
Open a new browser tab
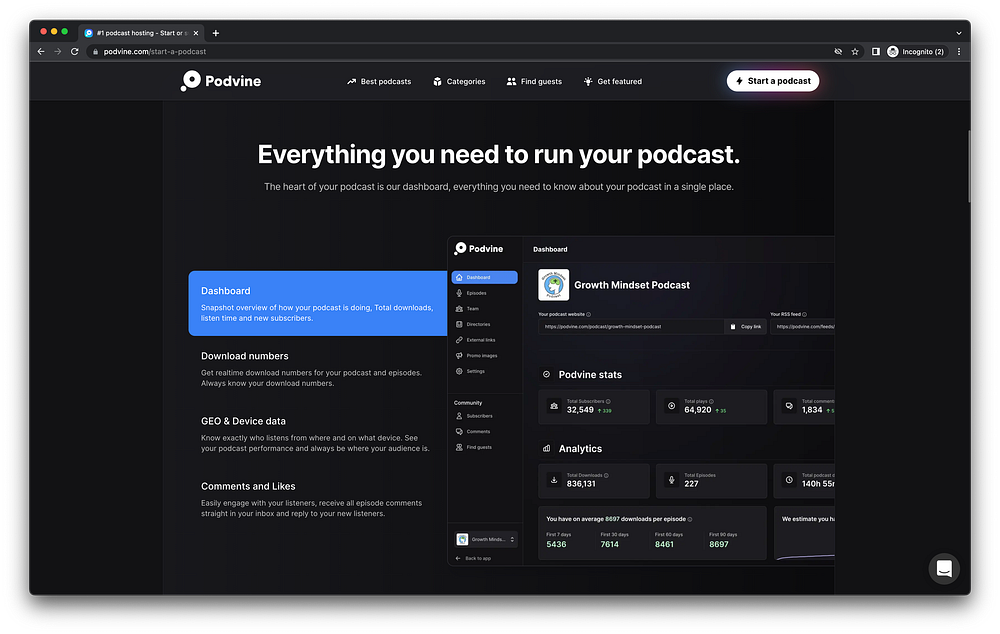[216, 33]
